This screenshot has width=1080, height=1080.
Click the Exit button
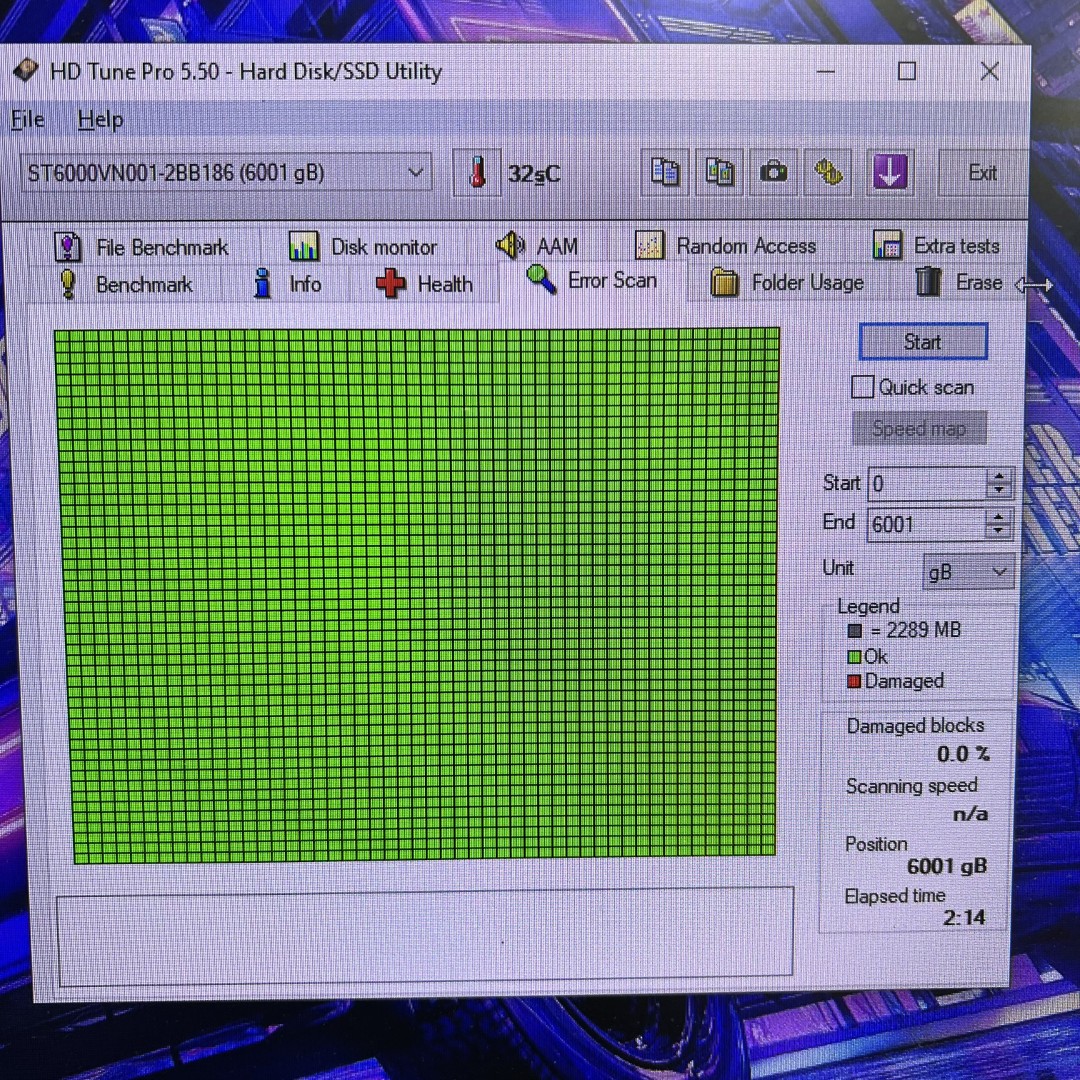[x=982, y=173]
